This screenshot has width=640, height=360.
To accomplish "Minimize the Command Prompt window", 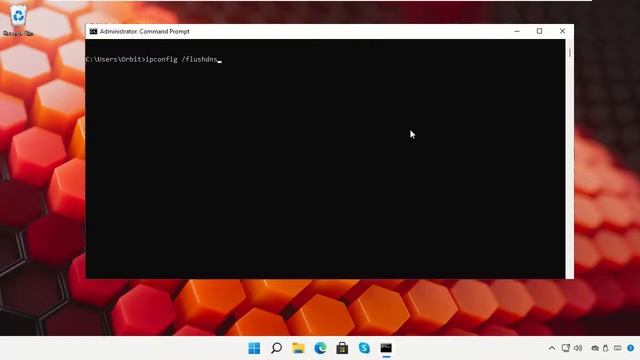I will (517, 31).
